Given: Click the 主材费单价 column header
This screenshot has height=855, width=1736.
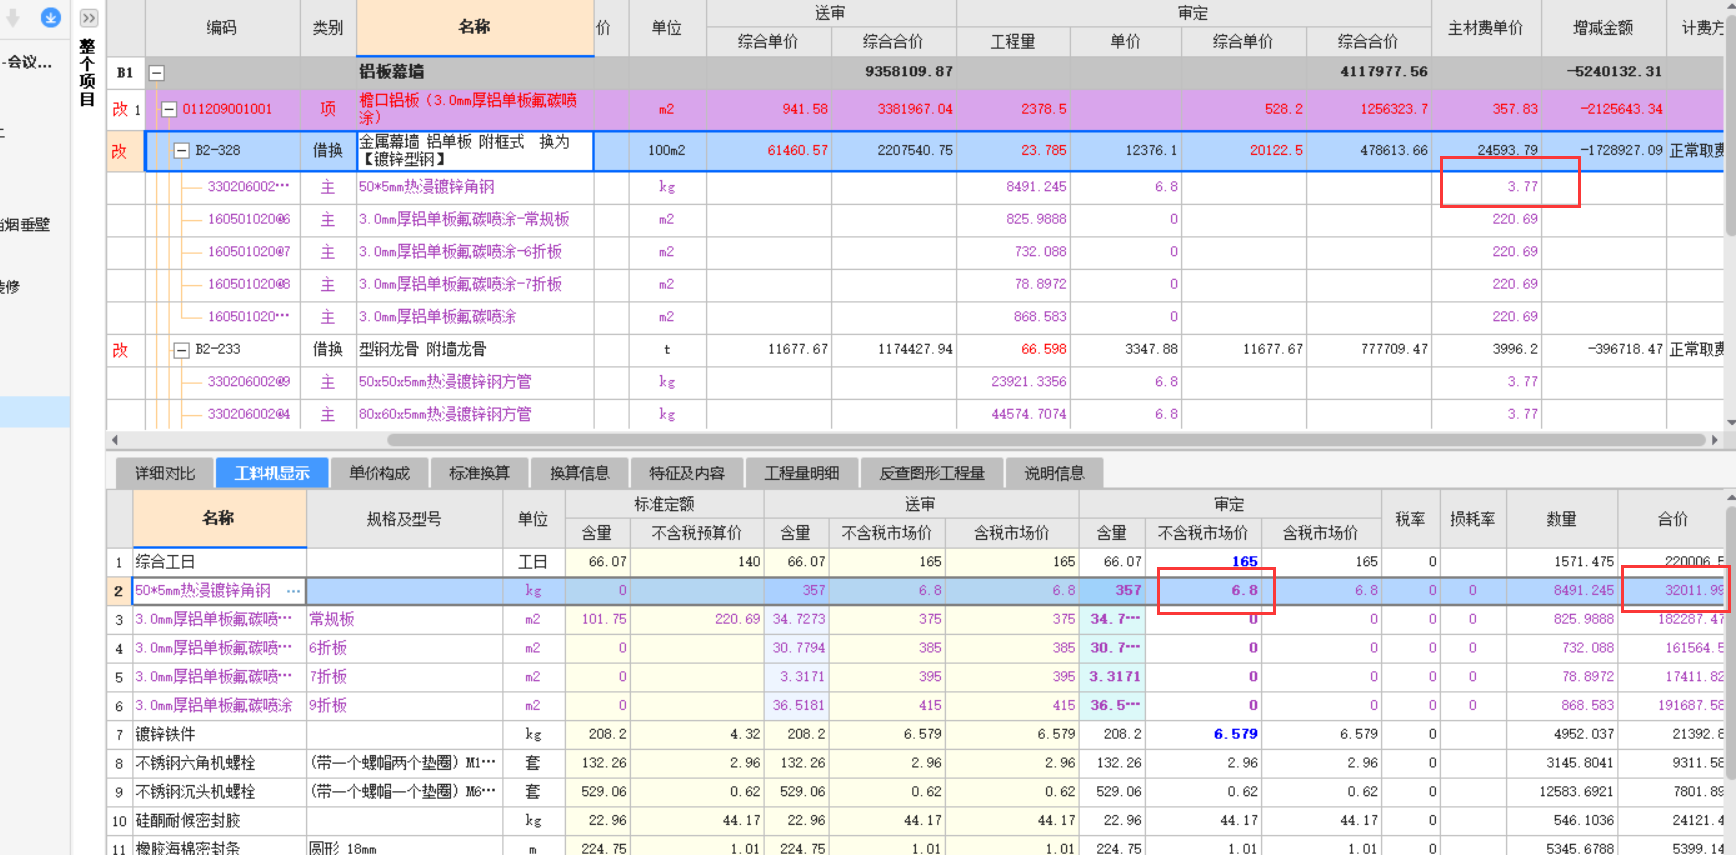Looking at the screenshot, I should [x=1486, y=28].
